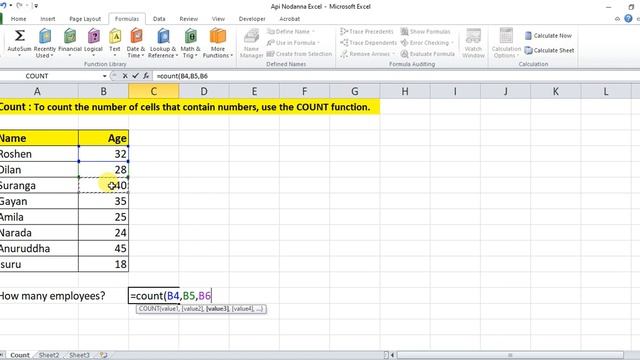Click cell with age 28
This screenshot has width=640, height=360.
pos(103,169)
